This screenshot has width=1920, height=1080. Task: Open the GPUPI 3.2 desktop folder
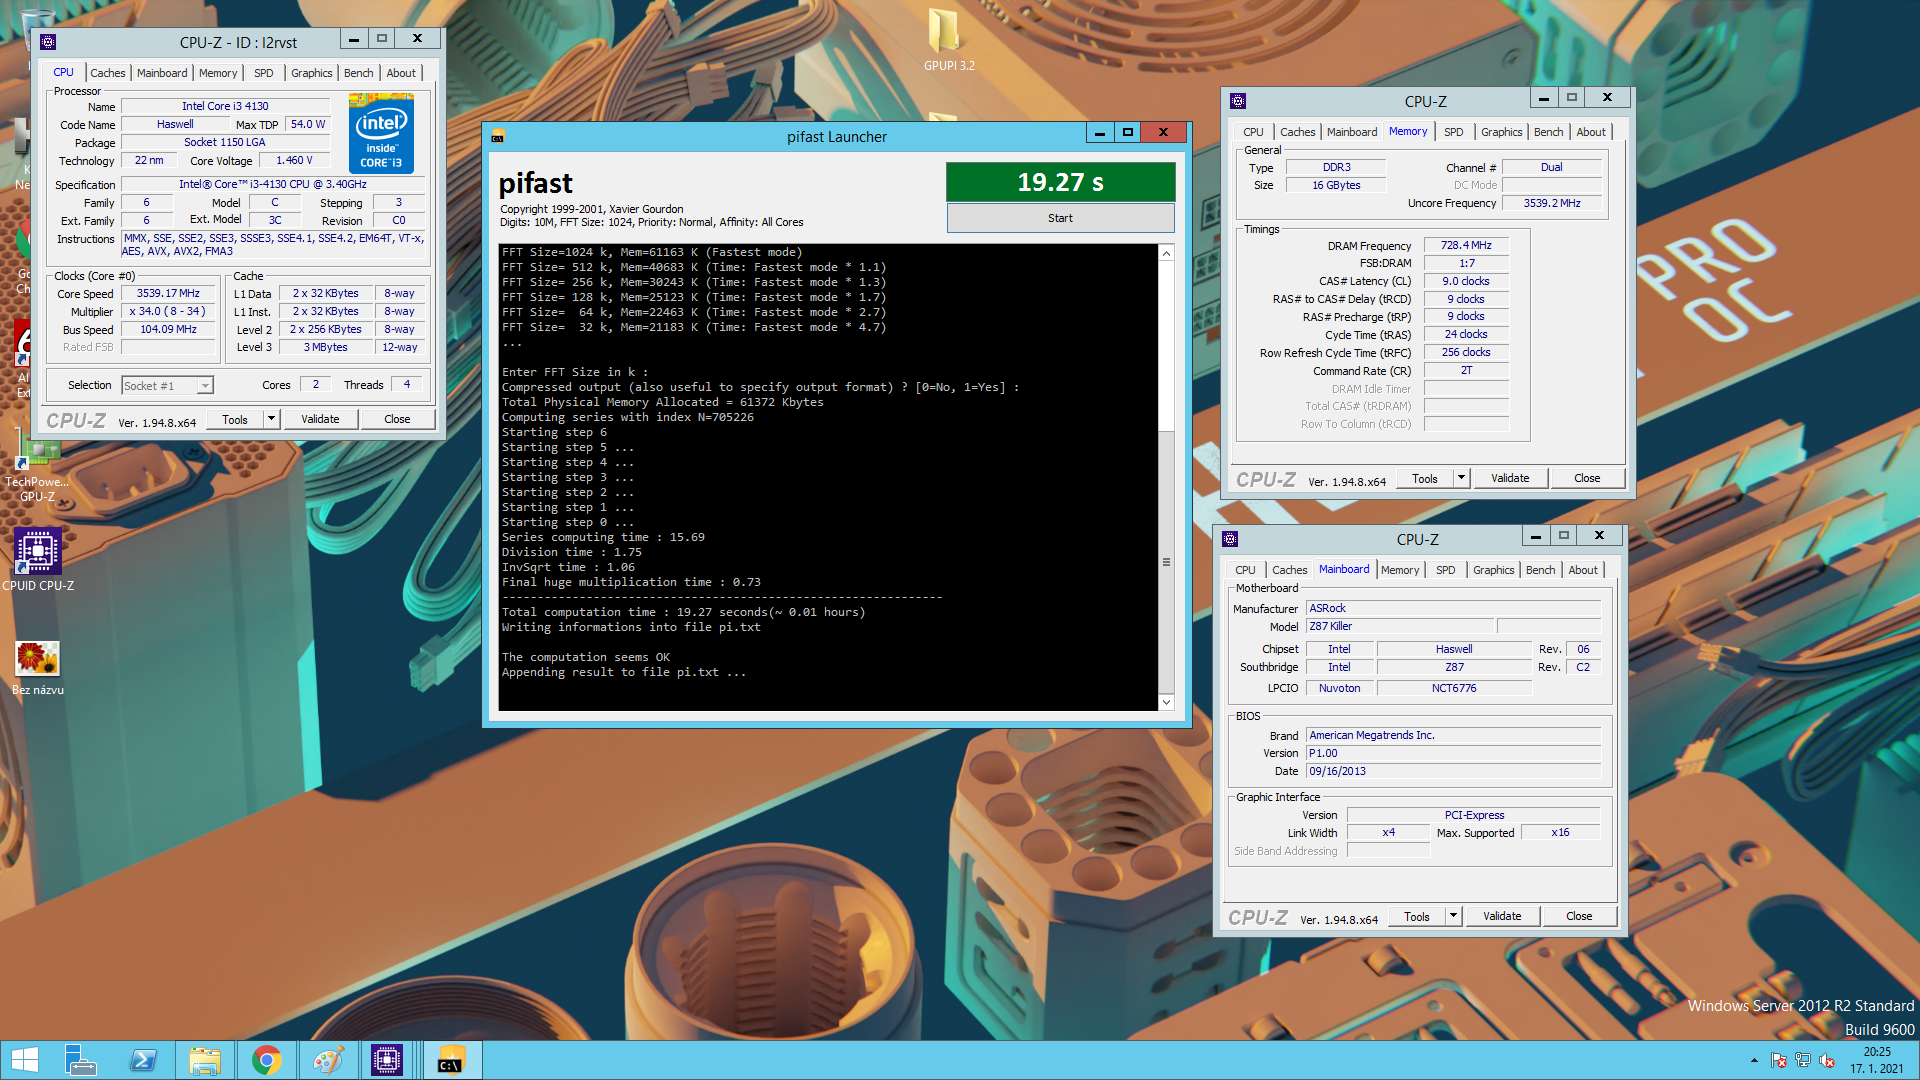pyautogui.click(x=948, y=40)
